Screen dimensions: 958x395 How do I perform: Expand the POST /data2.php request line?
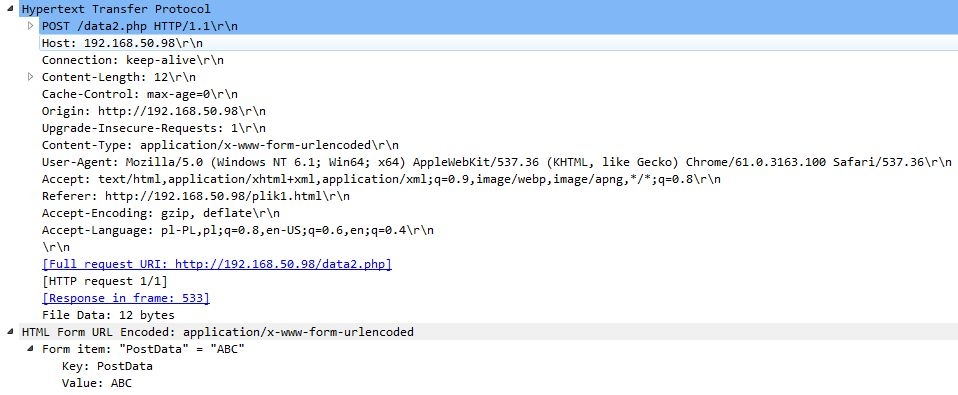(x=31, y=26)
